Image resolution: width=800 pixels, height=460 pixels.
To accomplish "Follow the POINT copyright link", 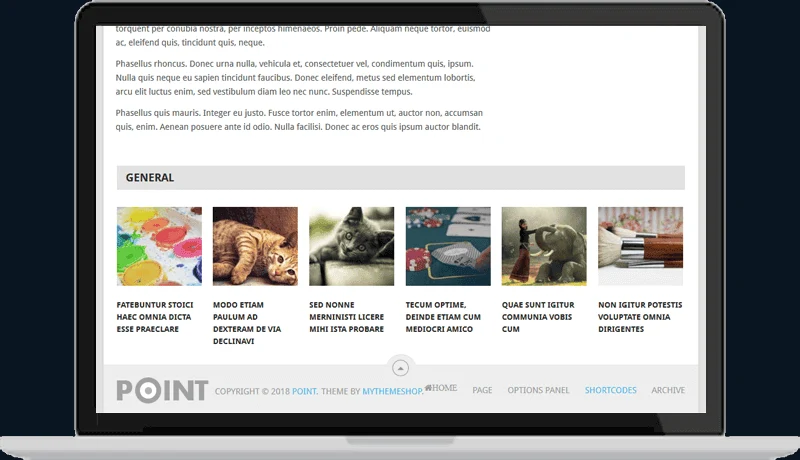I will coord(305,391).
